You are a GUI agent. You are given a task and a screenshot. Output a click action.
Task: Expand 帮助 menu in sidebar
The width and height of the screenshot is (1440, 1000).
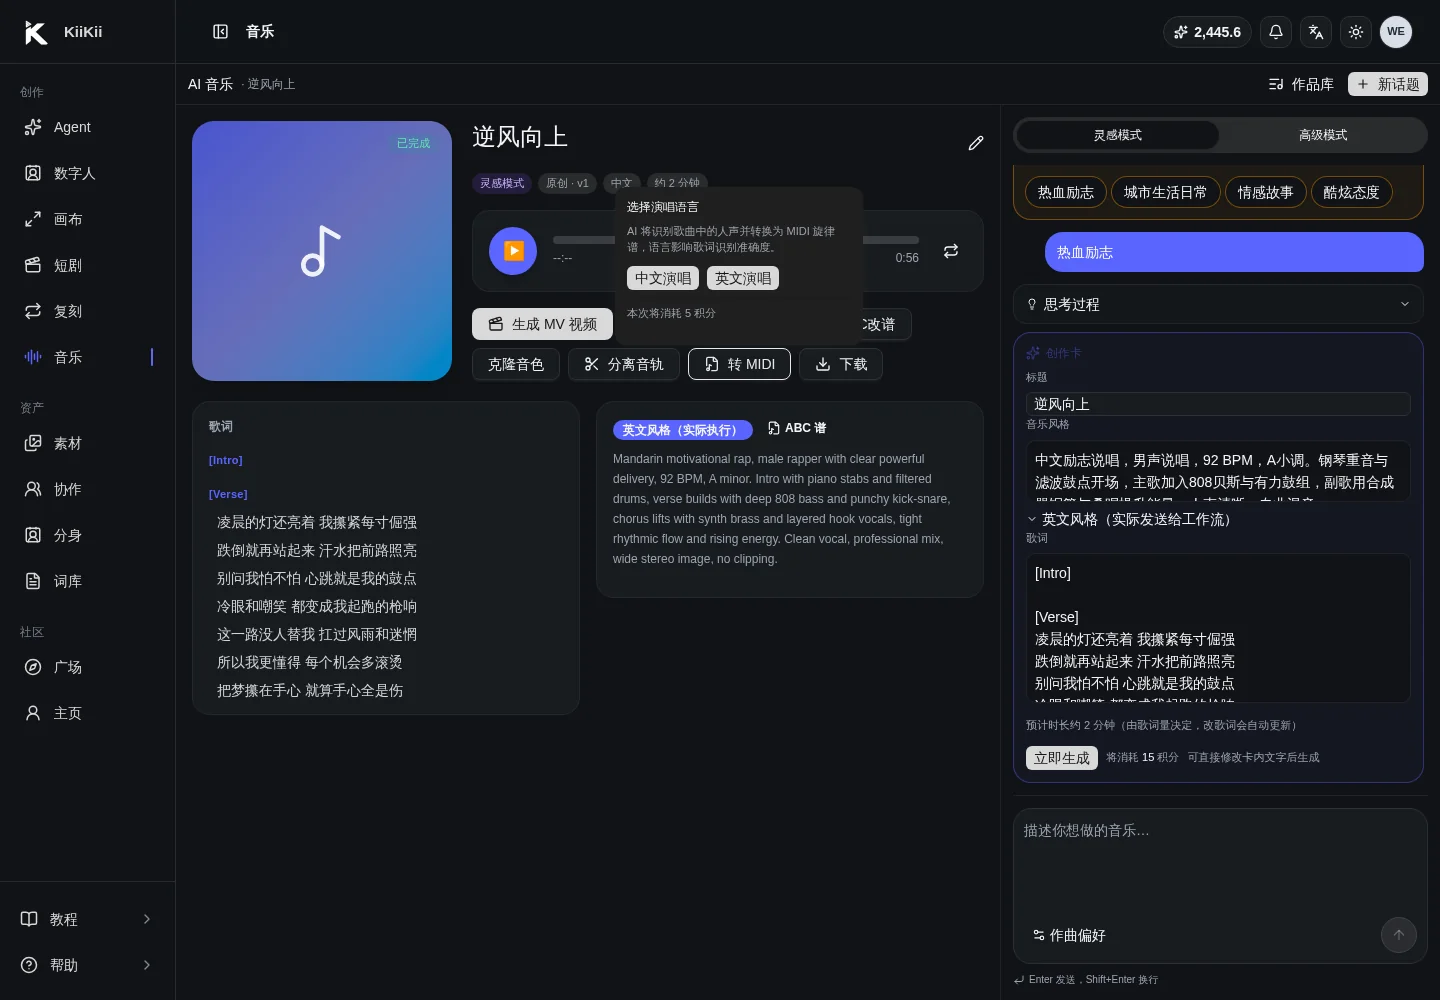click(87, 965)
